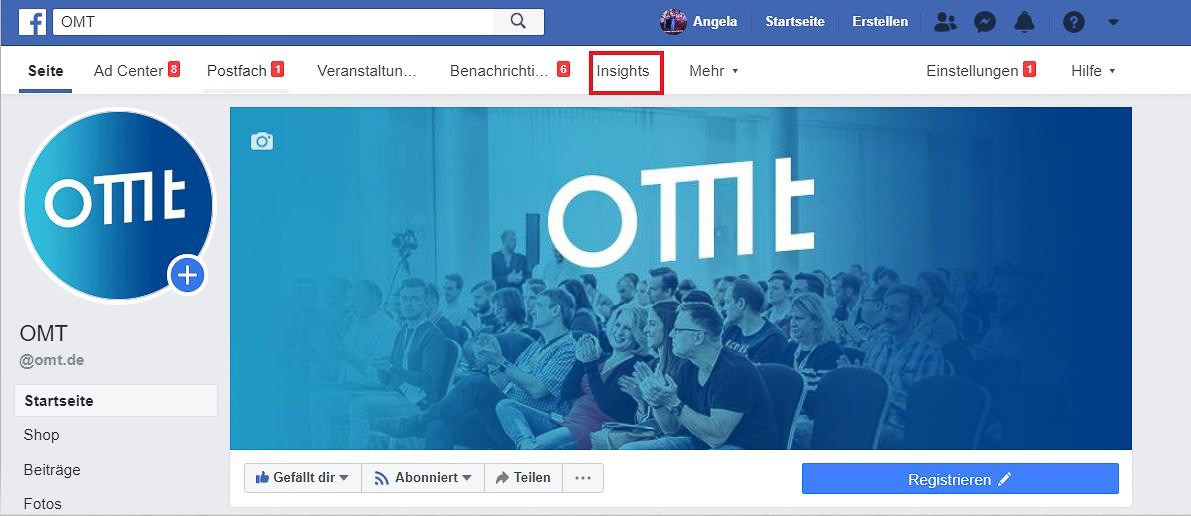This screenshot has width=1191, height=516.
Task: Click the camera icon on cover photo
Action: 262,141
